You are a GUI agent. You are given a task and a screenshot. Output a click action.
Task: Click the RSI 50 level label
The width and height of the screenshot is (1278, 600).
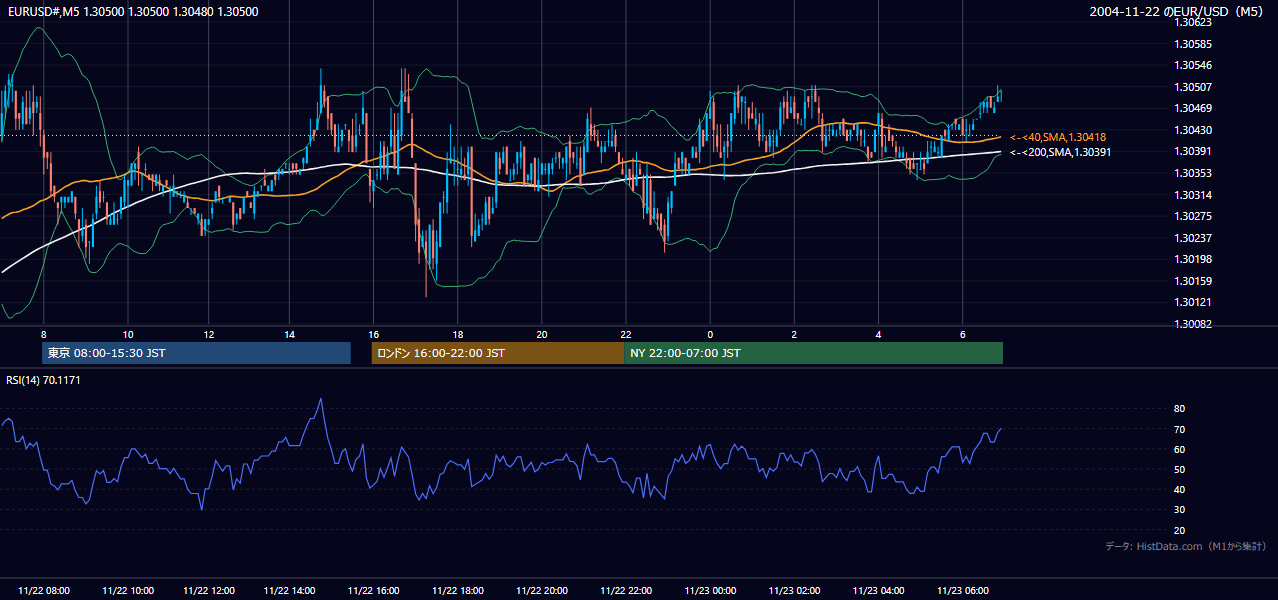tap(1179, 469)
